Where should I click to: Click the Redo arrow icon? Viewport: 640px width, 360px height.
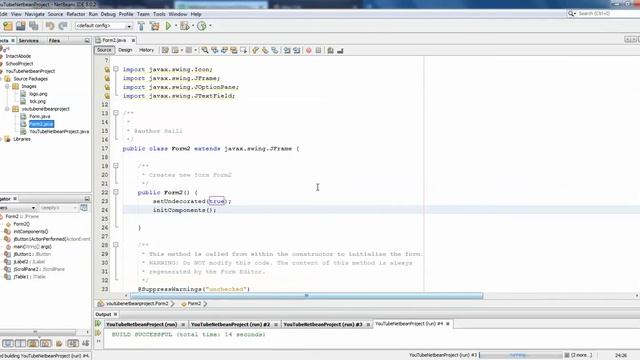(x=63, y=26)
